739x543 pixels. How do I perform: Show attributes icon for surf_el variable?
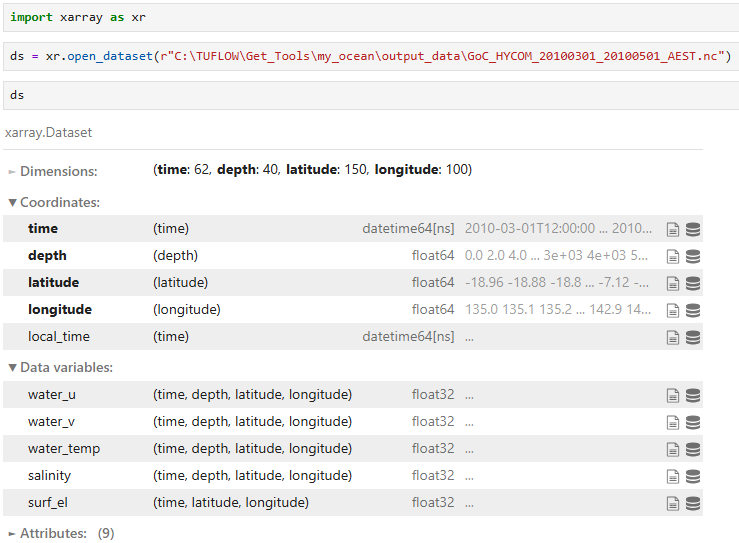point(673,503)
